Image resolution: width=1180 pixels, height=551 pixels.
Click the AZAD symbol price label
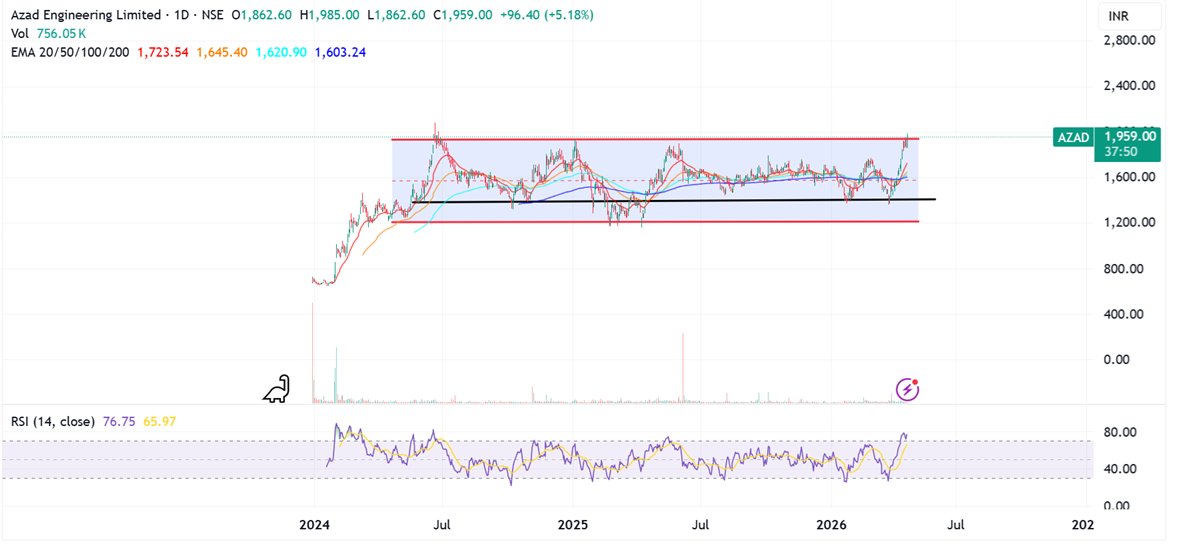point(1075,136)
